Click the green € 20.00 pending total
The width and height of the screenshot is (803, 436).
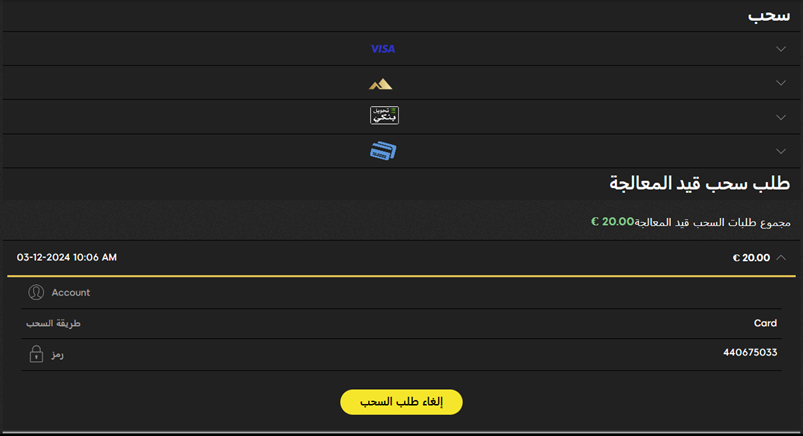[612, 221]
